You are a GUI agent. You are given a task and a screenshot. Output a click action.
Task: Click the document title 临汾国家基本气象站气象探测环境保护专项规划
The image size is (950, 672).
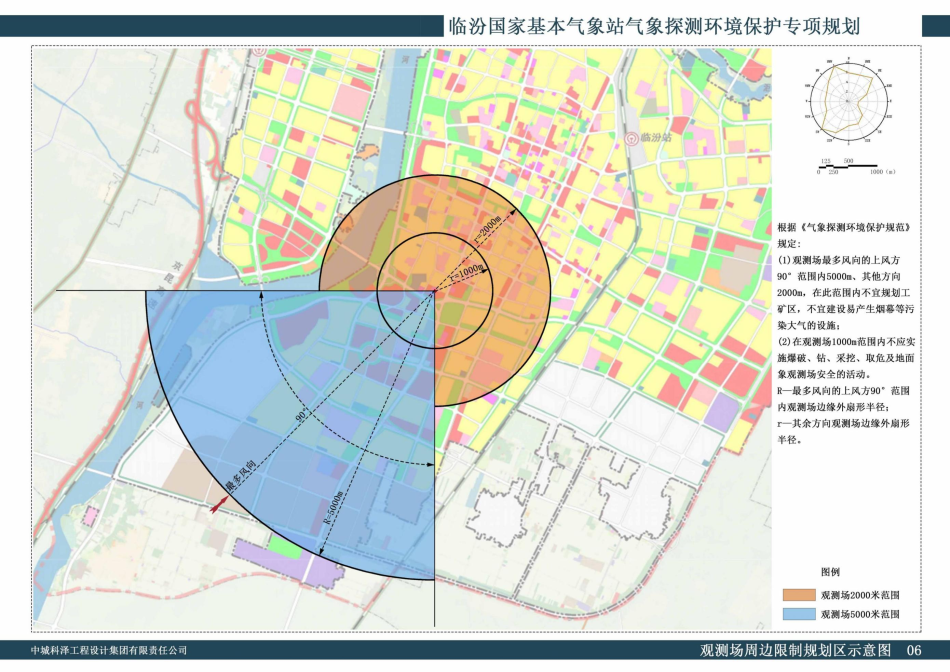tap(655, 26)
